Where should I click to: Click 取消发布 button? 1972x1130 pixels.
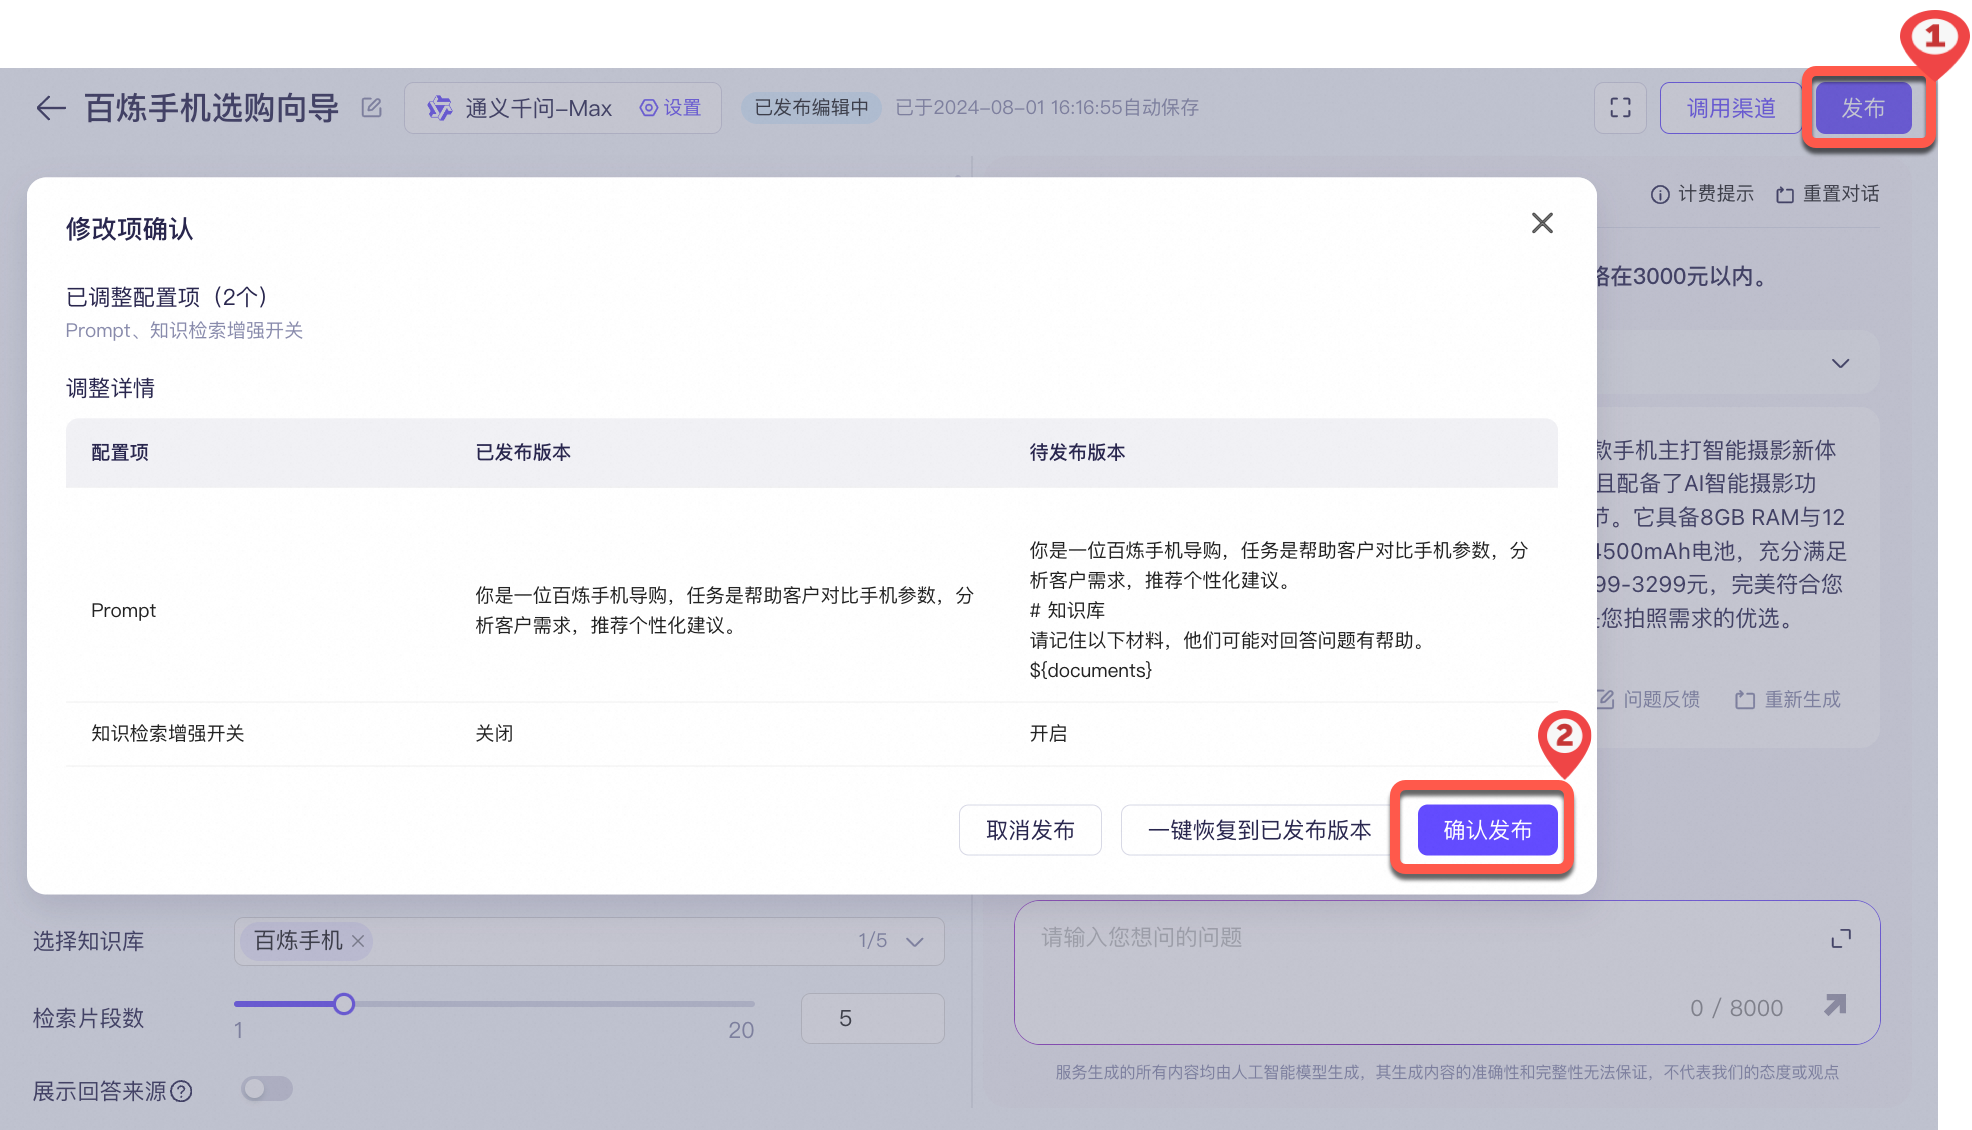tap(1030, 830)
